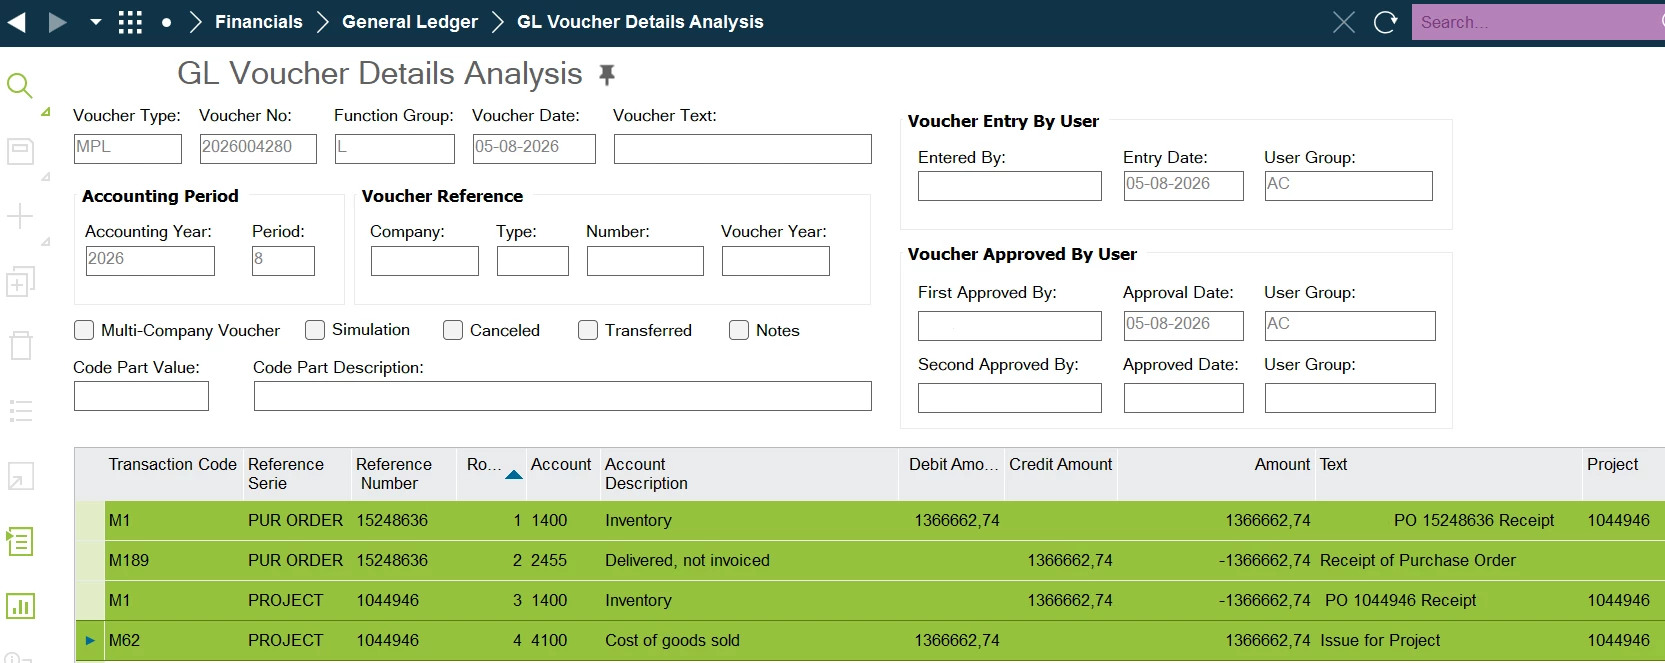Click the top Search box

[x=1538, y=22]
